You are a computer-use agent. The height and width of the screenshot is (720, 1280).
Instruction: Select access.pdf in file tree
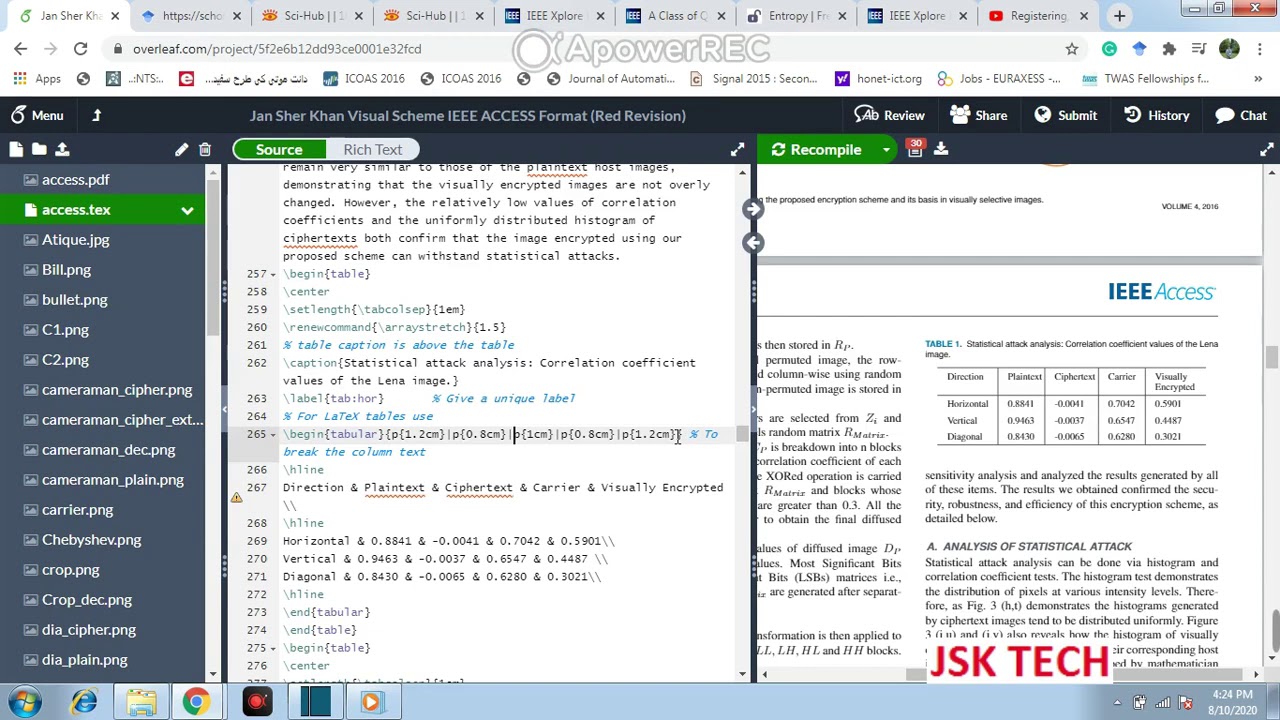[x=75, y=180]
